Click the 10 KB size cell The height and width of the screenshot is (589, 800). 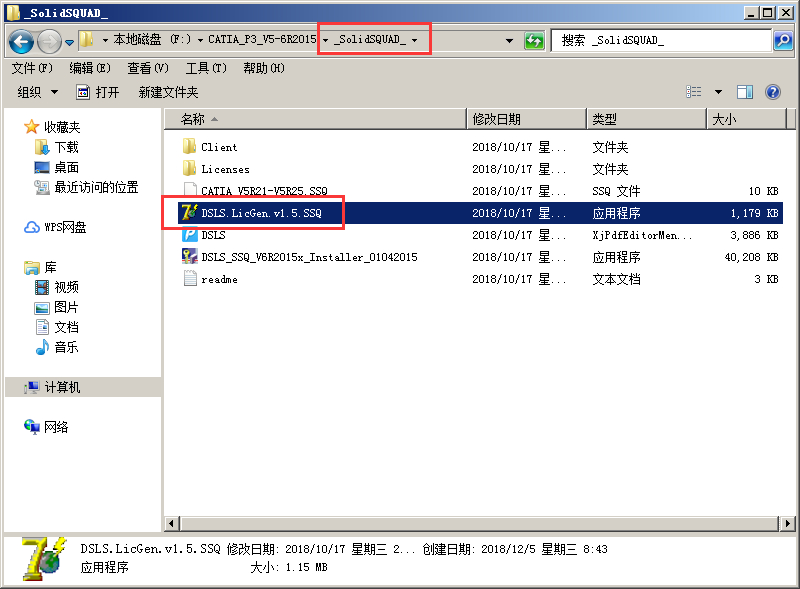coord(763,191)
